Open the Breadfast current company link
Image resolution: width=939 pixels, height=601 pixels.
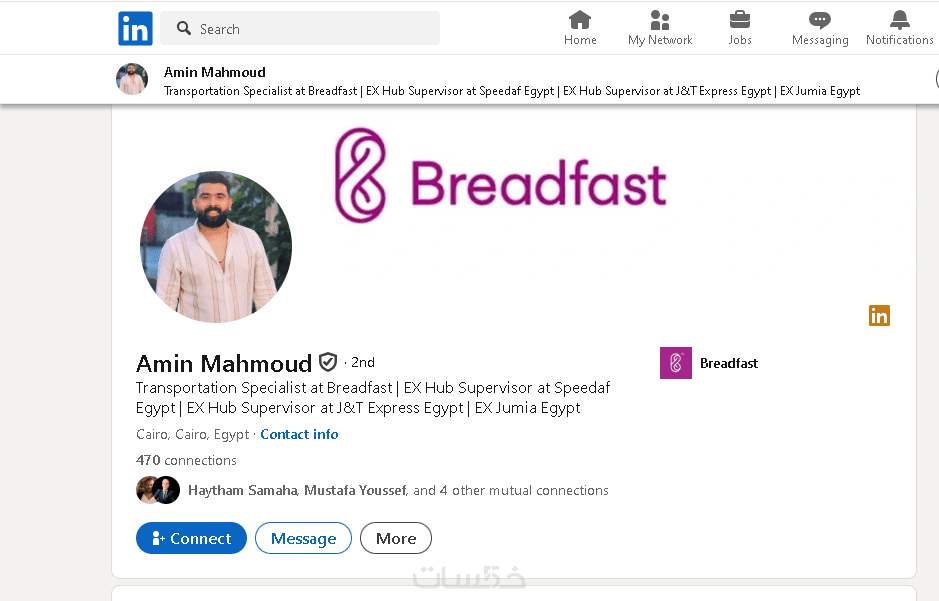tap(729, 363)
